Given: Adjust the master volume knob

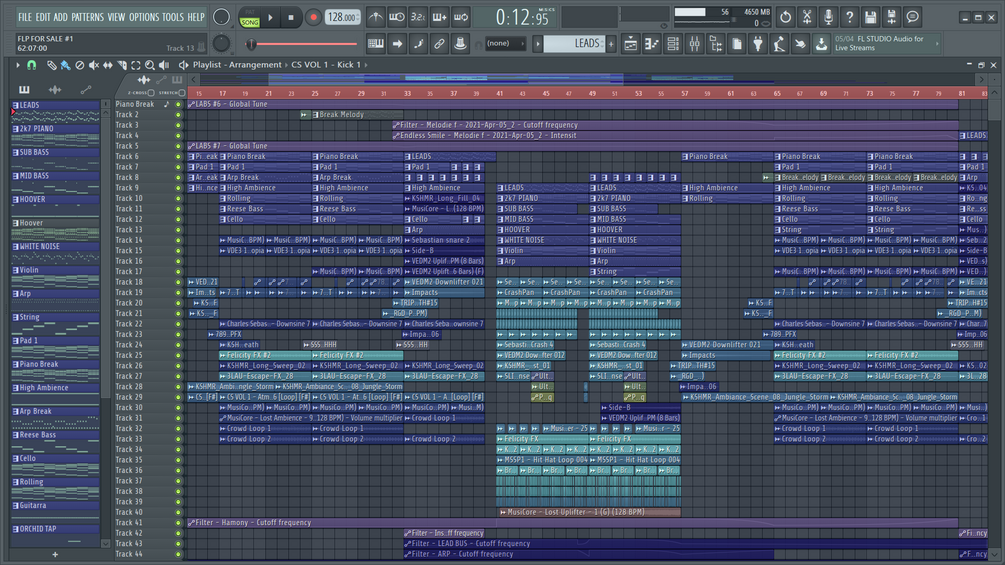Looking at the screenshot, I should coord(221,17).
